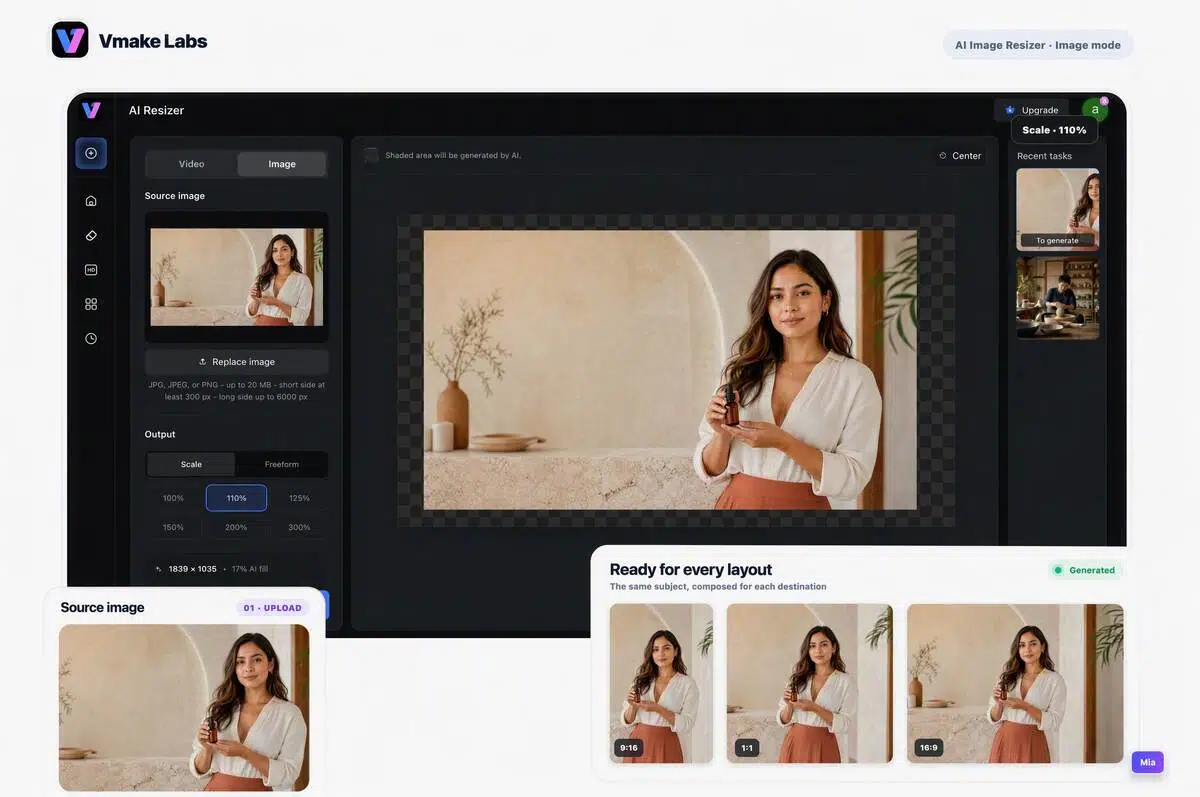Click the photo in the Source image card
The image size is (1200, 797).
click(x=184, y=708)
